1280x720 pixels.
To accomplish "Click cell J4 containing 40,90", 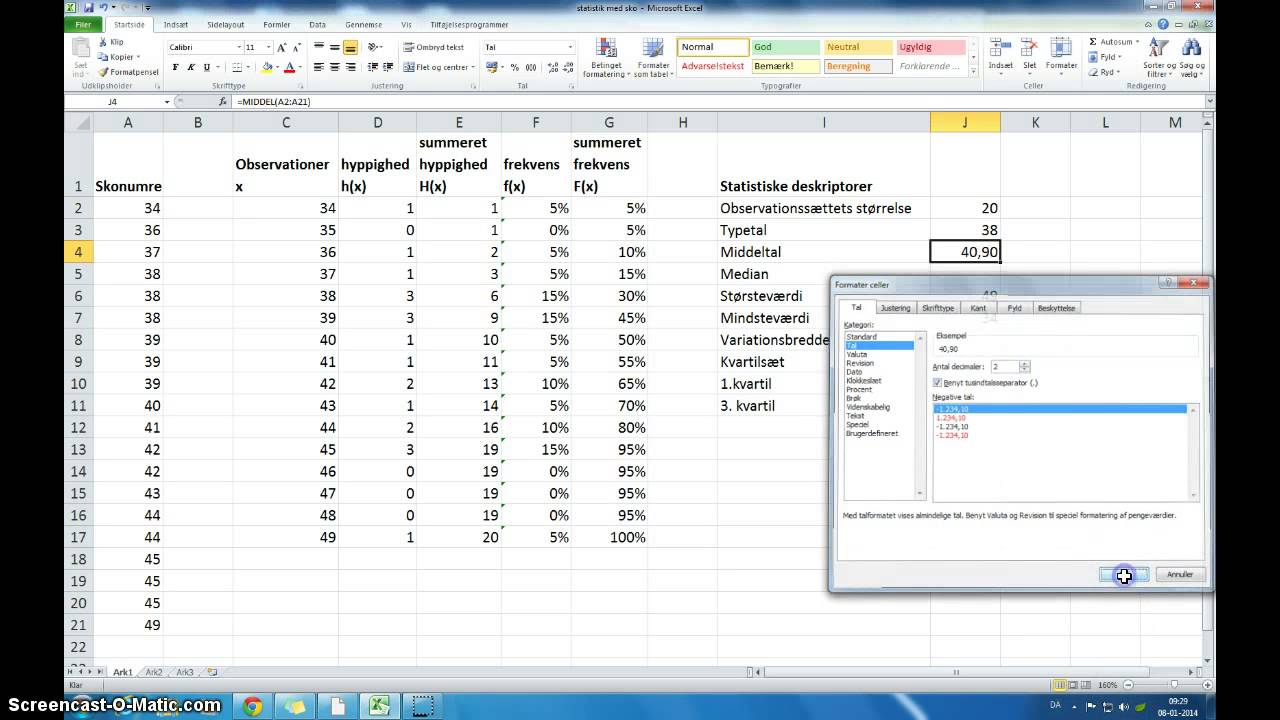I will pyautogui.click(x=965, y=252).
